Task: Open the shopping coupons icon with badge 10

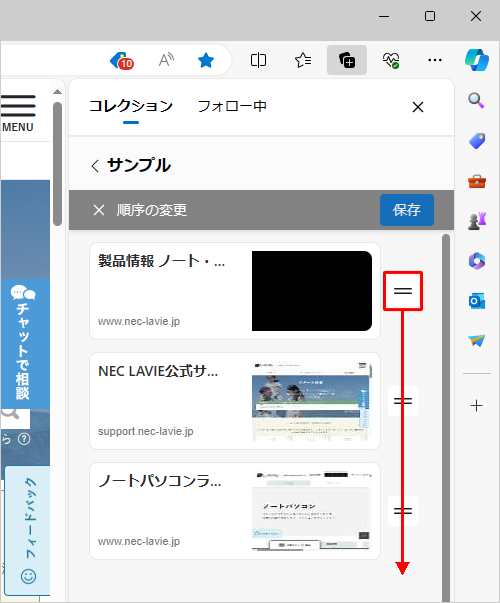Action: (122, 61)
